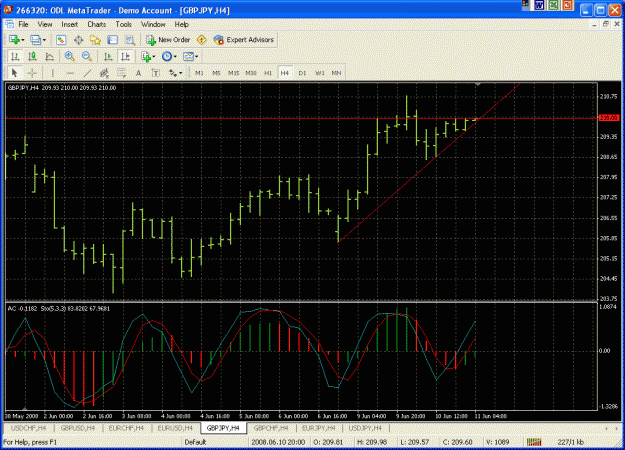The image size is (625, 450).
Task: Switch to M5 timeframe
Action: [216, 73]
